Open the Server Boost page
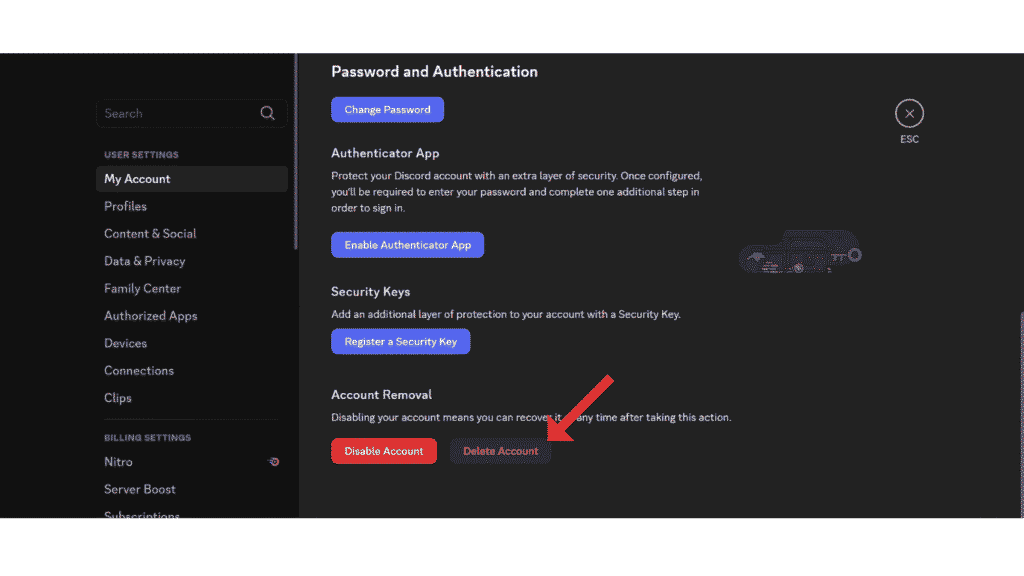 tap(141, 489)
